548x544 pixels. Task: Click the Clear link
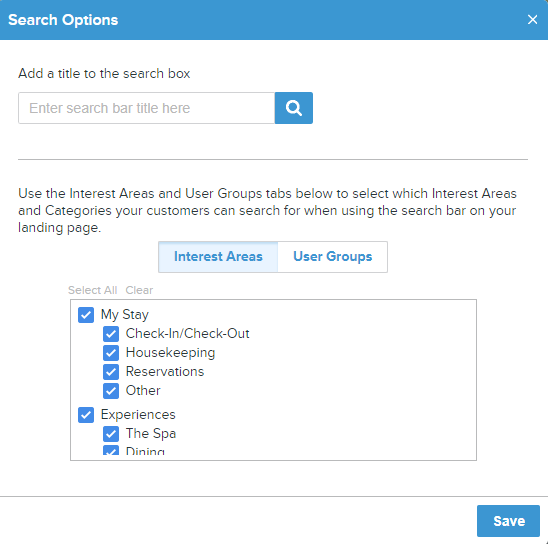(x=139, y=290)
